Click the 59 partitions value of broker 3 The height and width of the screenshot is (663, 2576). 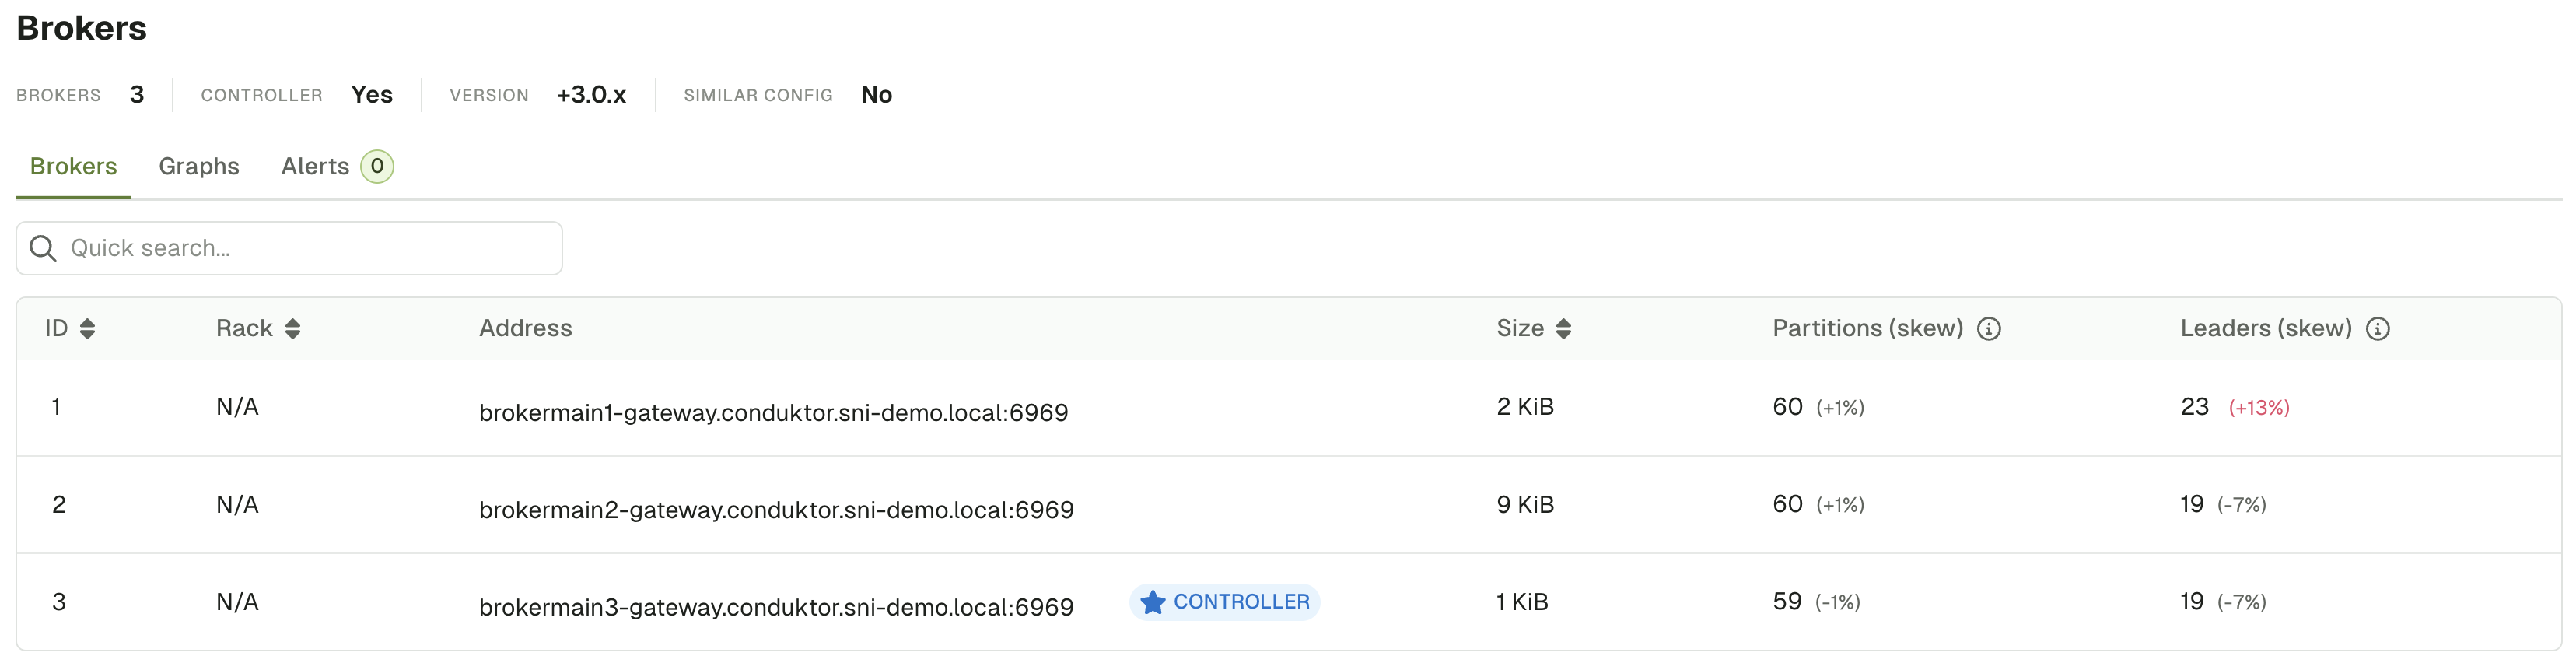pyautogui.click(x=1787, y=602)
